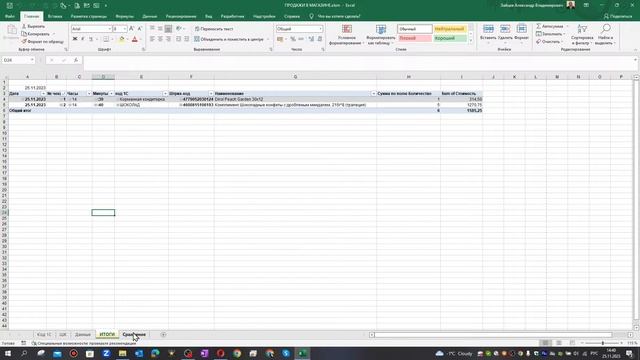Screen dimensions: 640x360
Task: Increase the number of decimal places
Action: tap(311, 39)
